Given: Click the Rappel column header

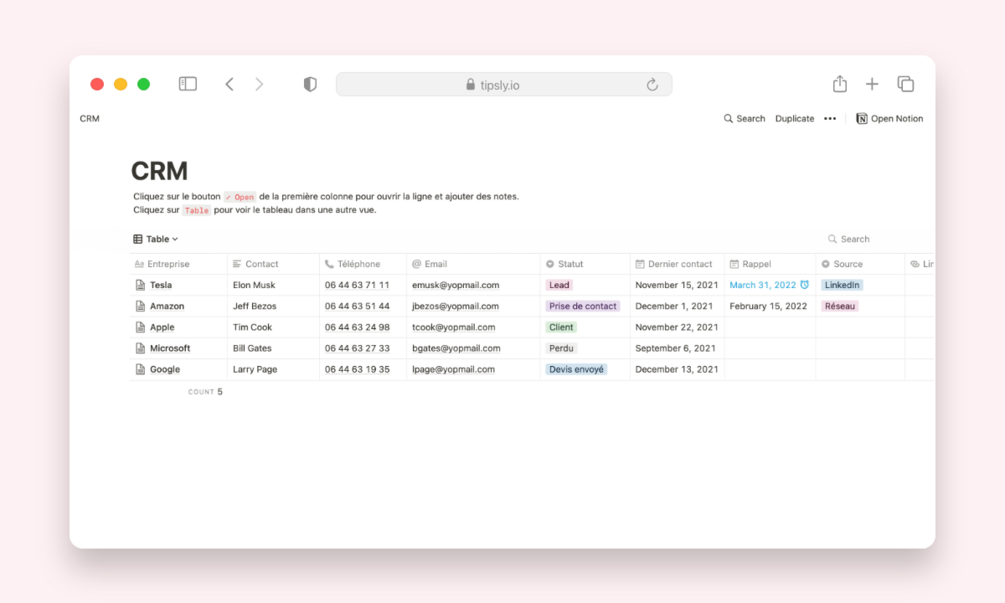Looking at the screenshot, I should pyautogui.click(x=770, y=264).
